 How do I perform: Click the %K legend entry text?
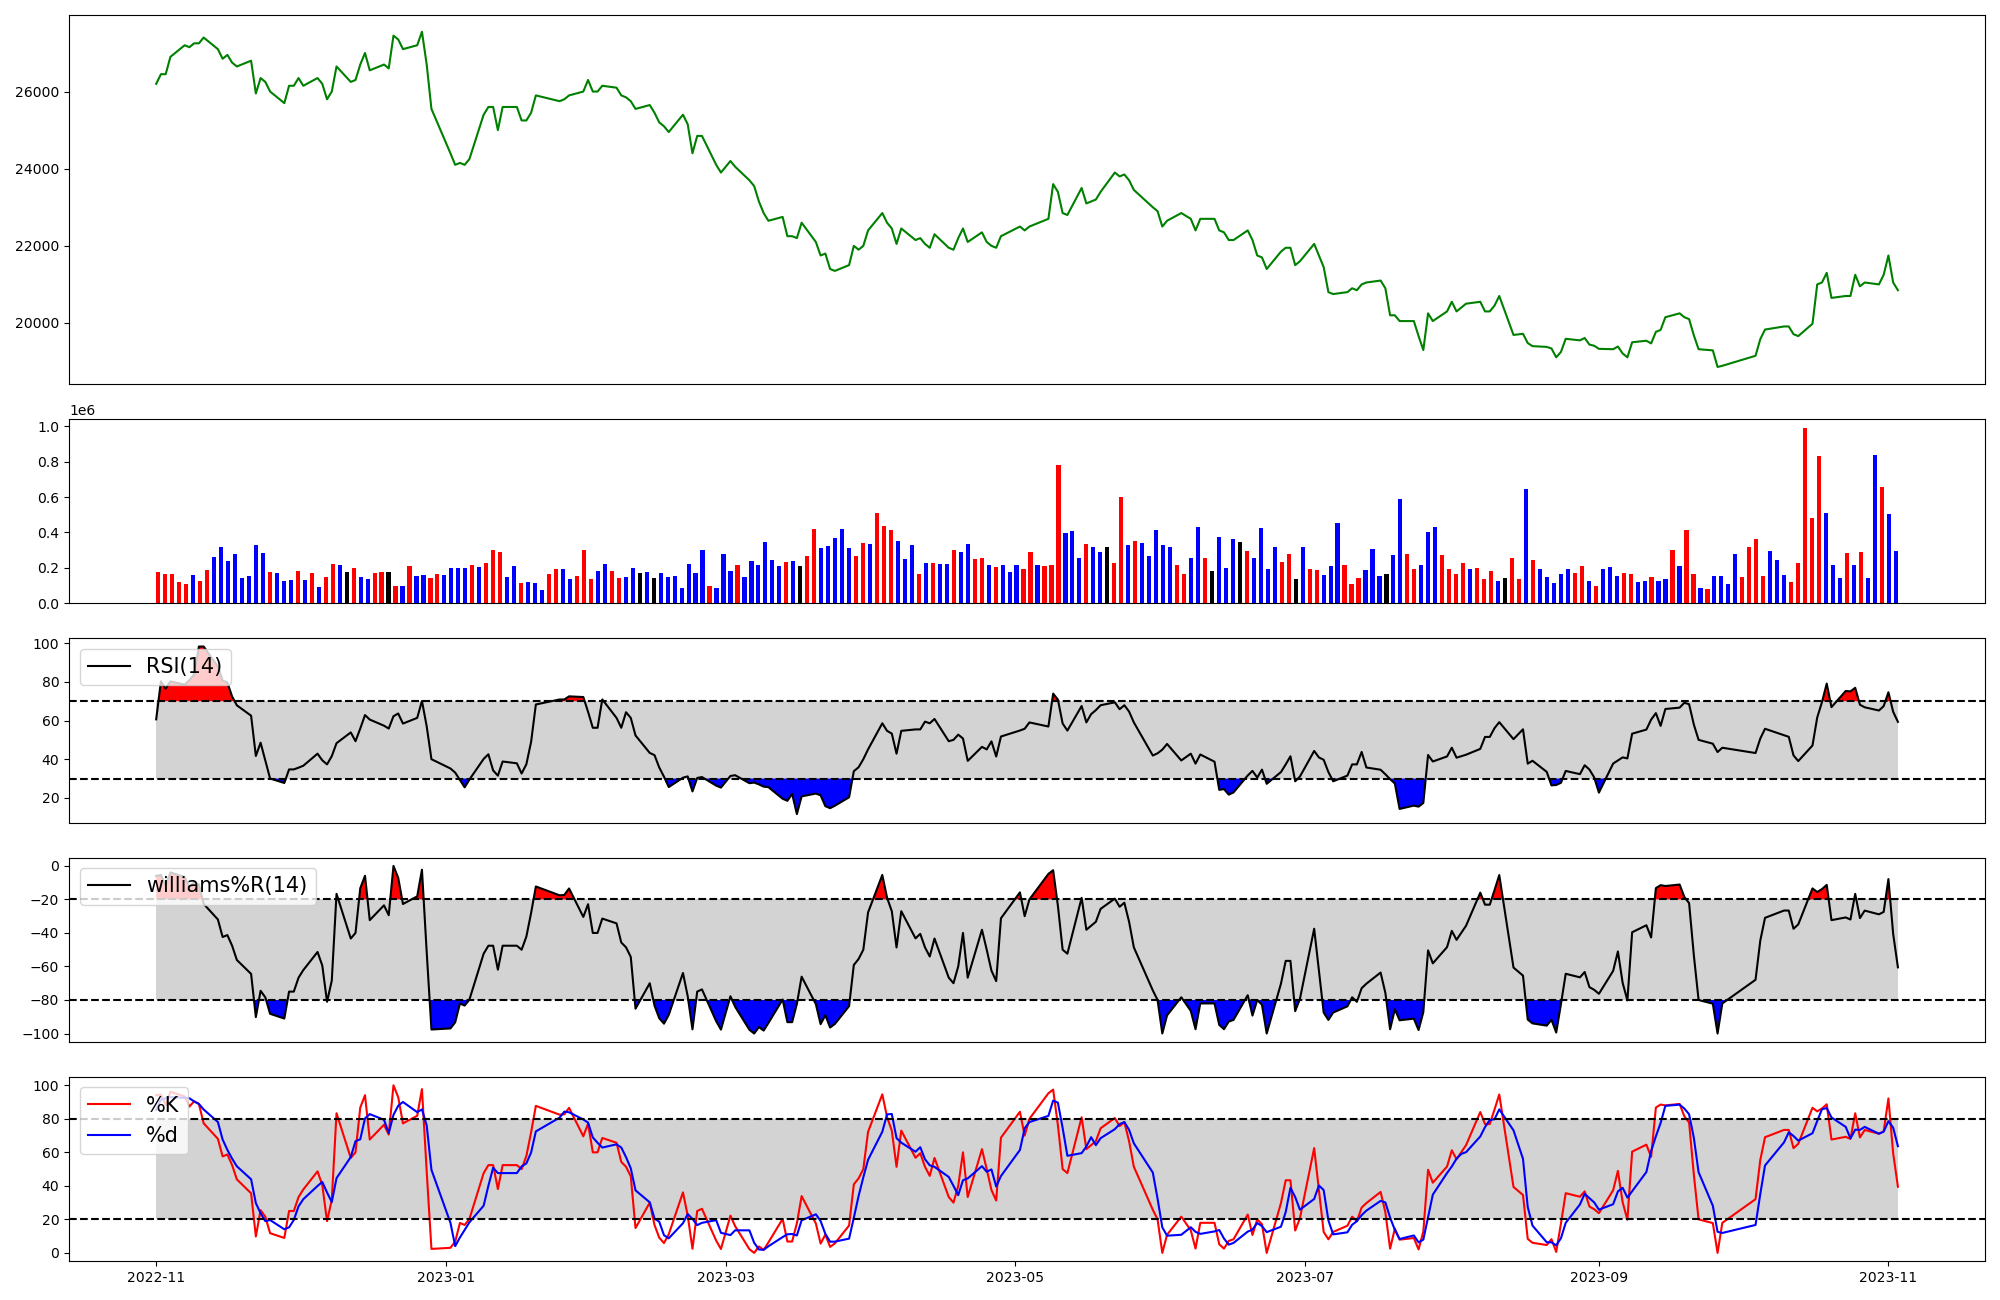pos(163,1105)
